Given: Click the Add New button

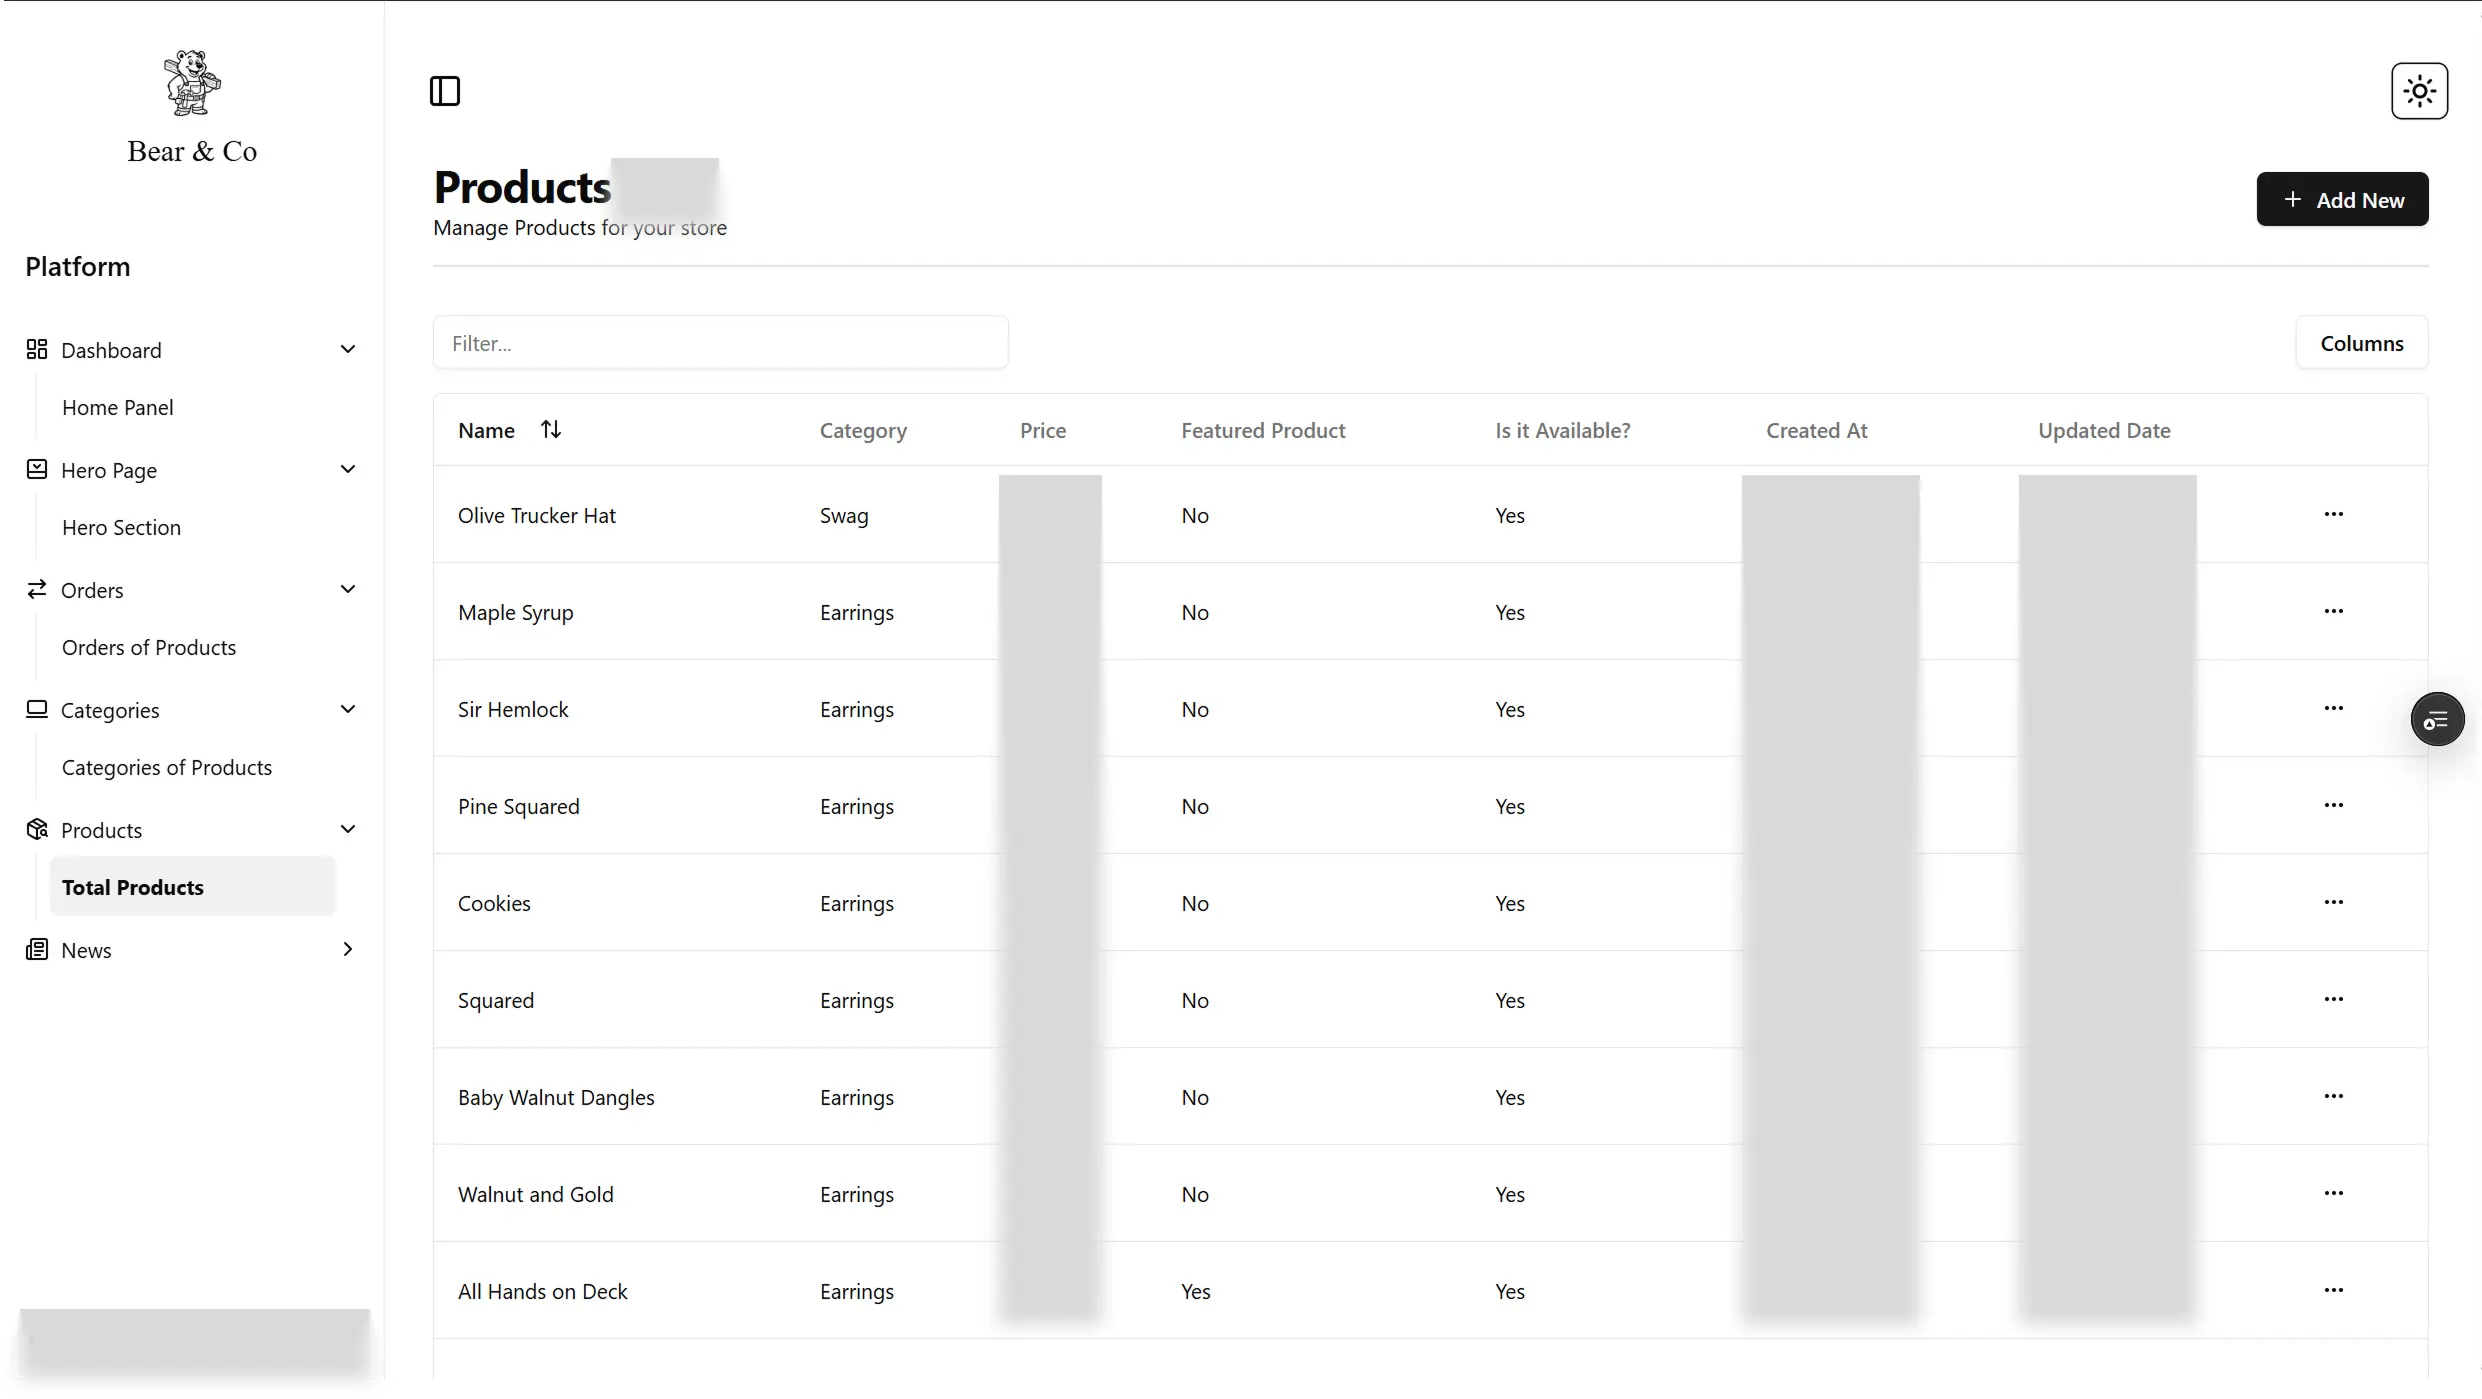Looking at the screenshot, I should 2342,199.
